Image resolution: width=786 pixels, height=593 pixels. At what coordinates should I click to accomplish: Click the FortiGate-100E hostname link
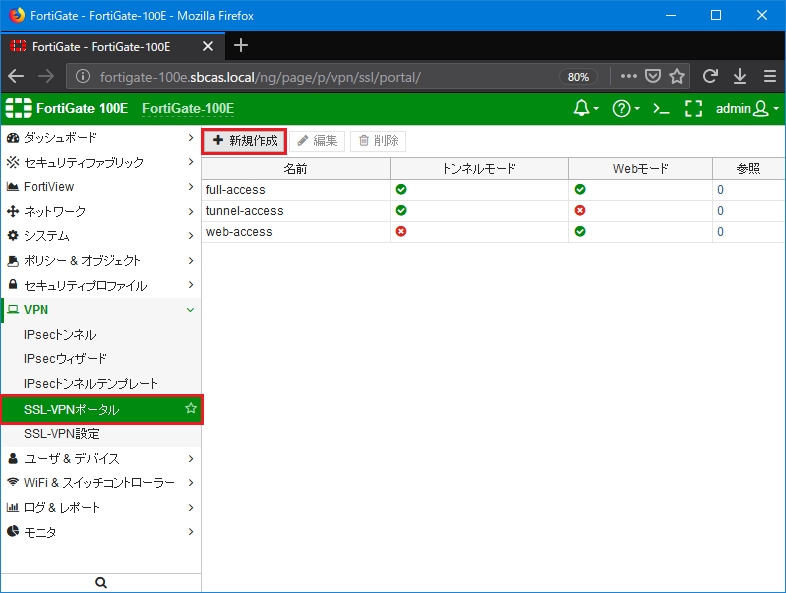pos(188,108)
